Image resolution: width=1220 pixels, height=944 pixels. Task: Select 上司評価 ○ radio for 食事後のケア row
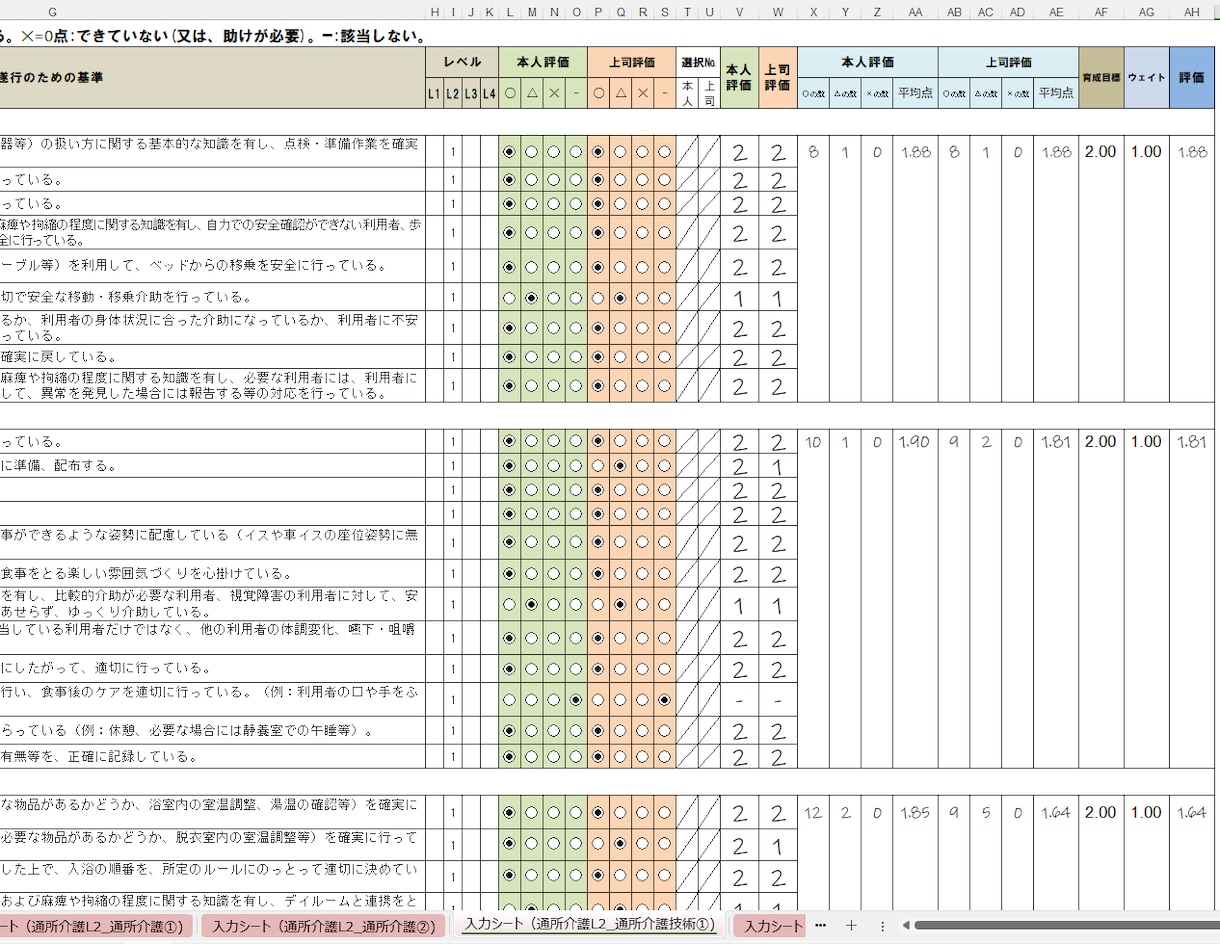click(599, 700)
